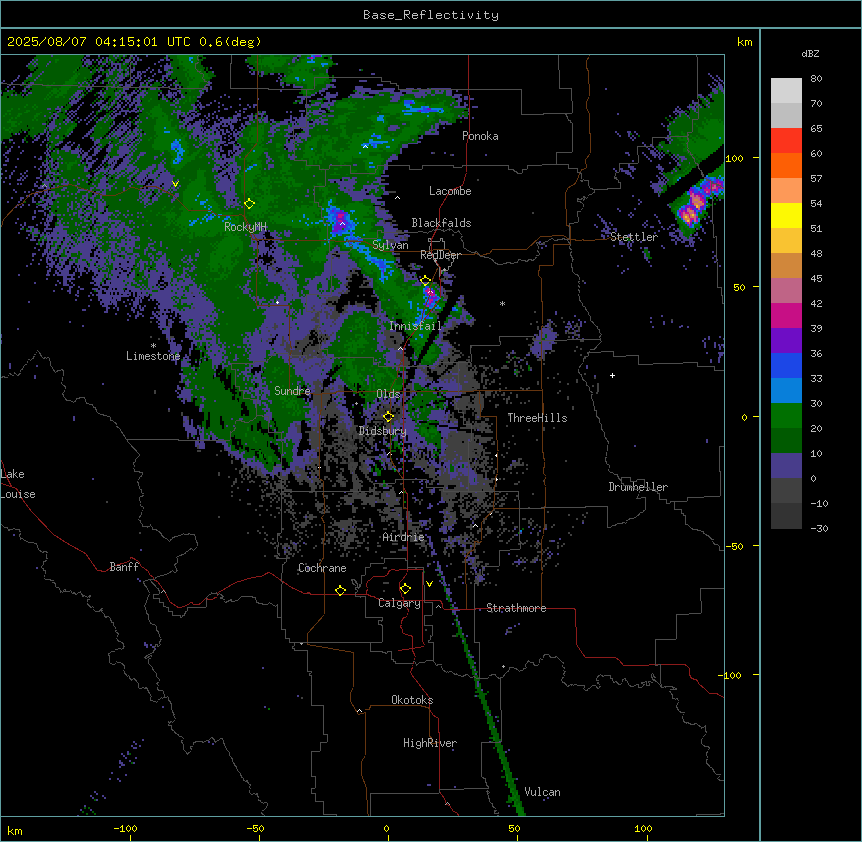Screen dimensions: 862x842
Task: Click the Olds city label
Action: click(388, 394)
